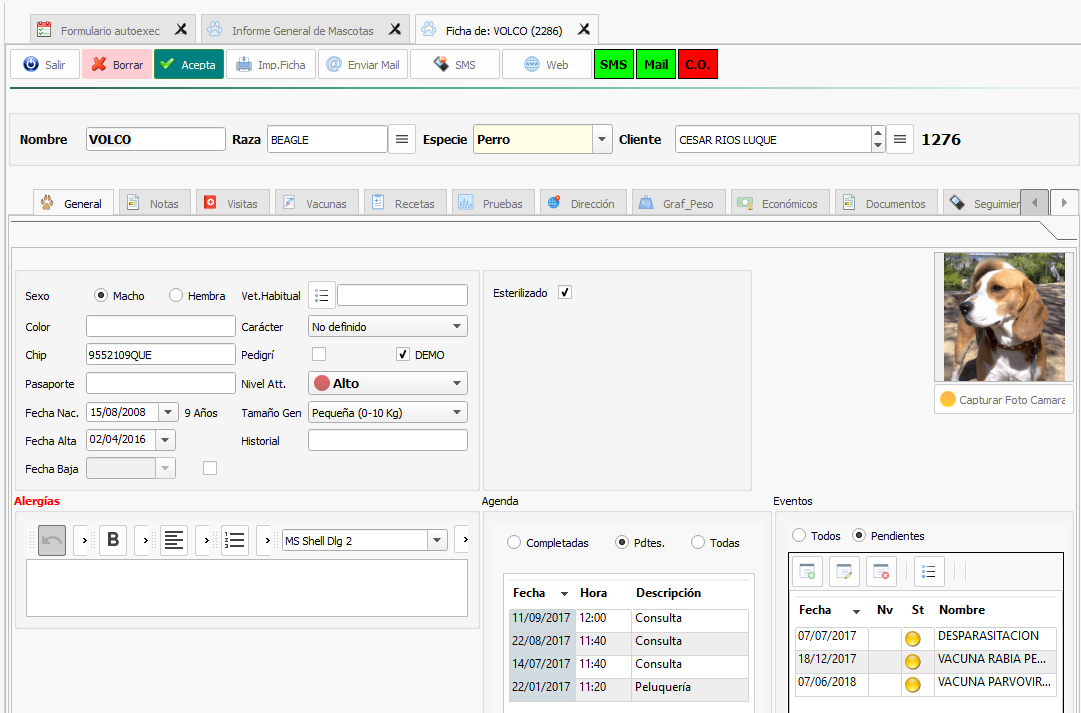Select Macho sex option
The image size is (1081, 713).
101,295
